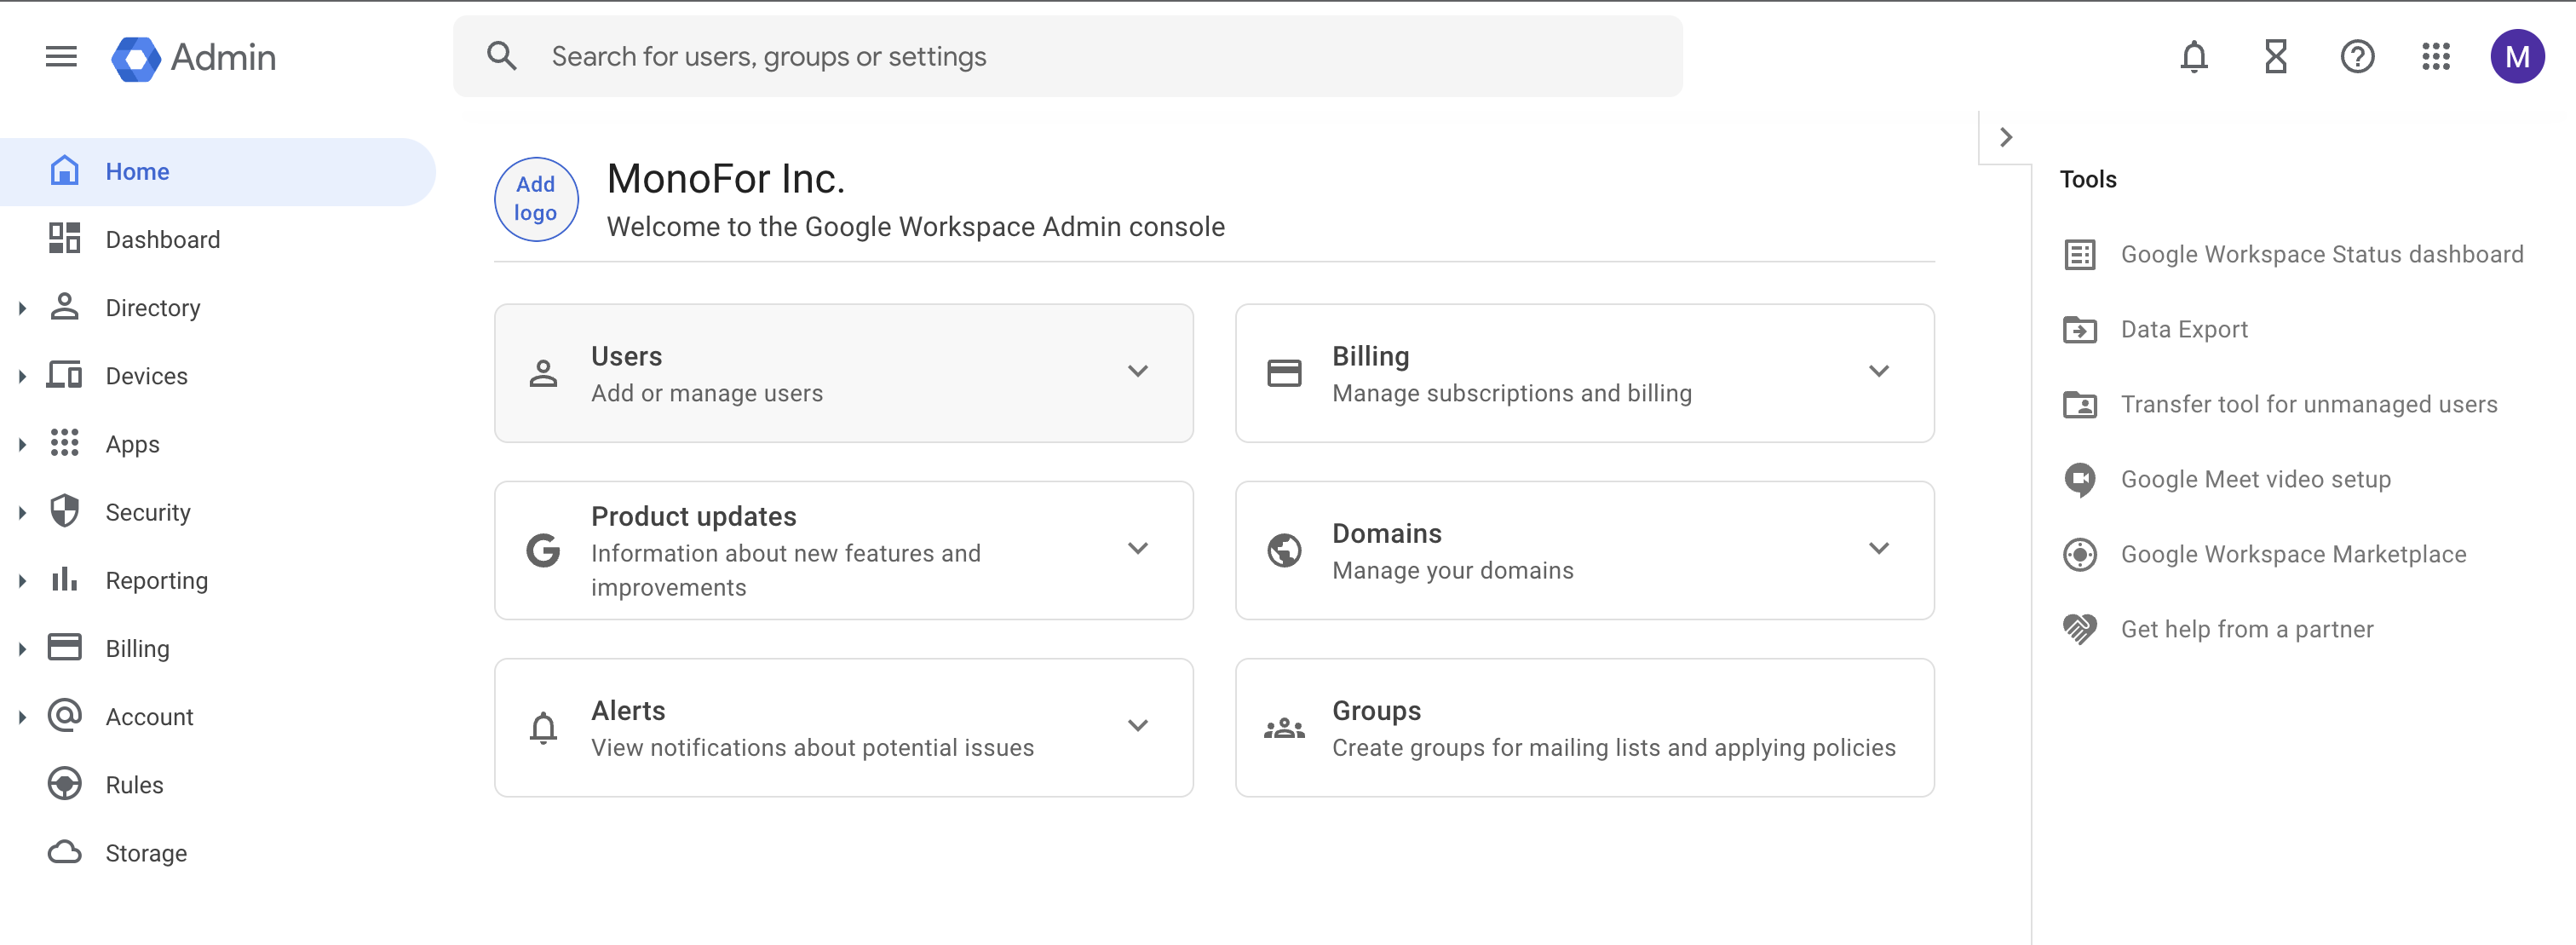Viewport: 2576px width, 945px height.
Task: Expand Security in the sidebar tree
Action: coord(22,513)
